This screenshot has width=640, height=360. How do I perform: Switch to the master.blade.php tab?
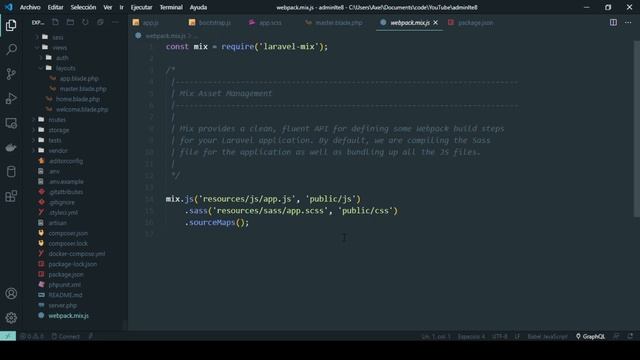point(338,23)
